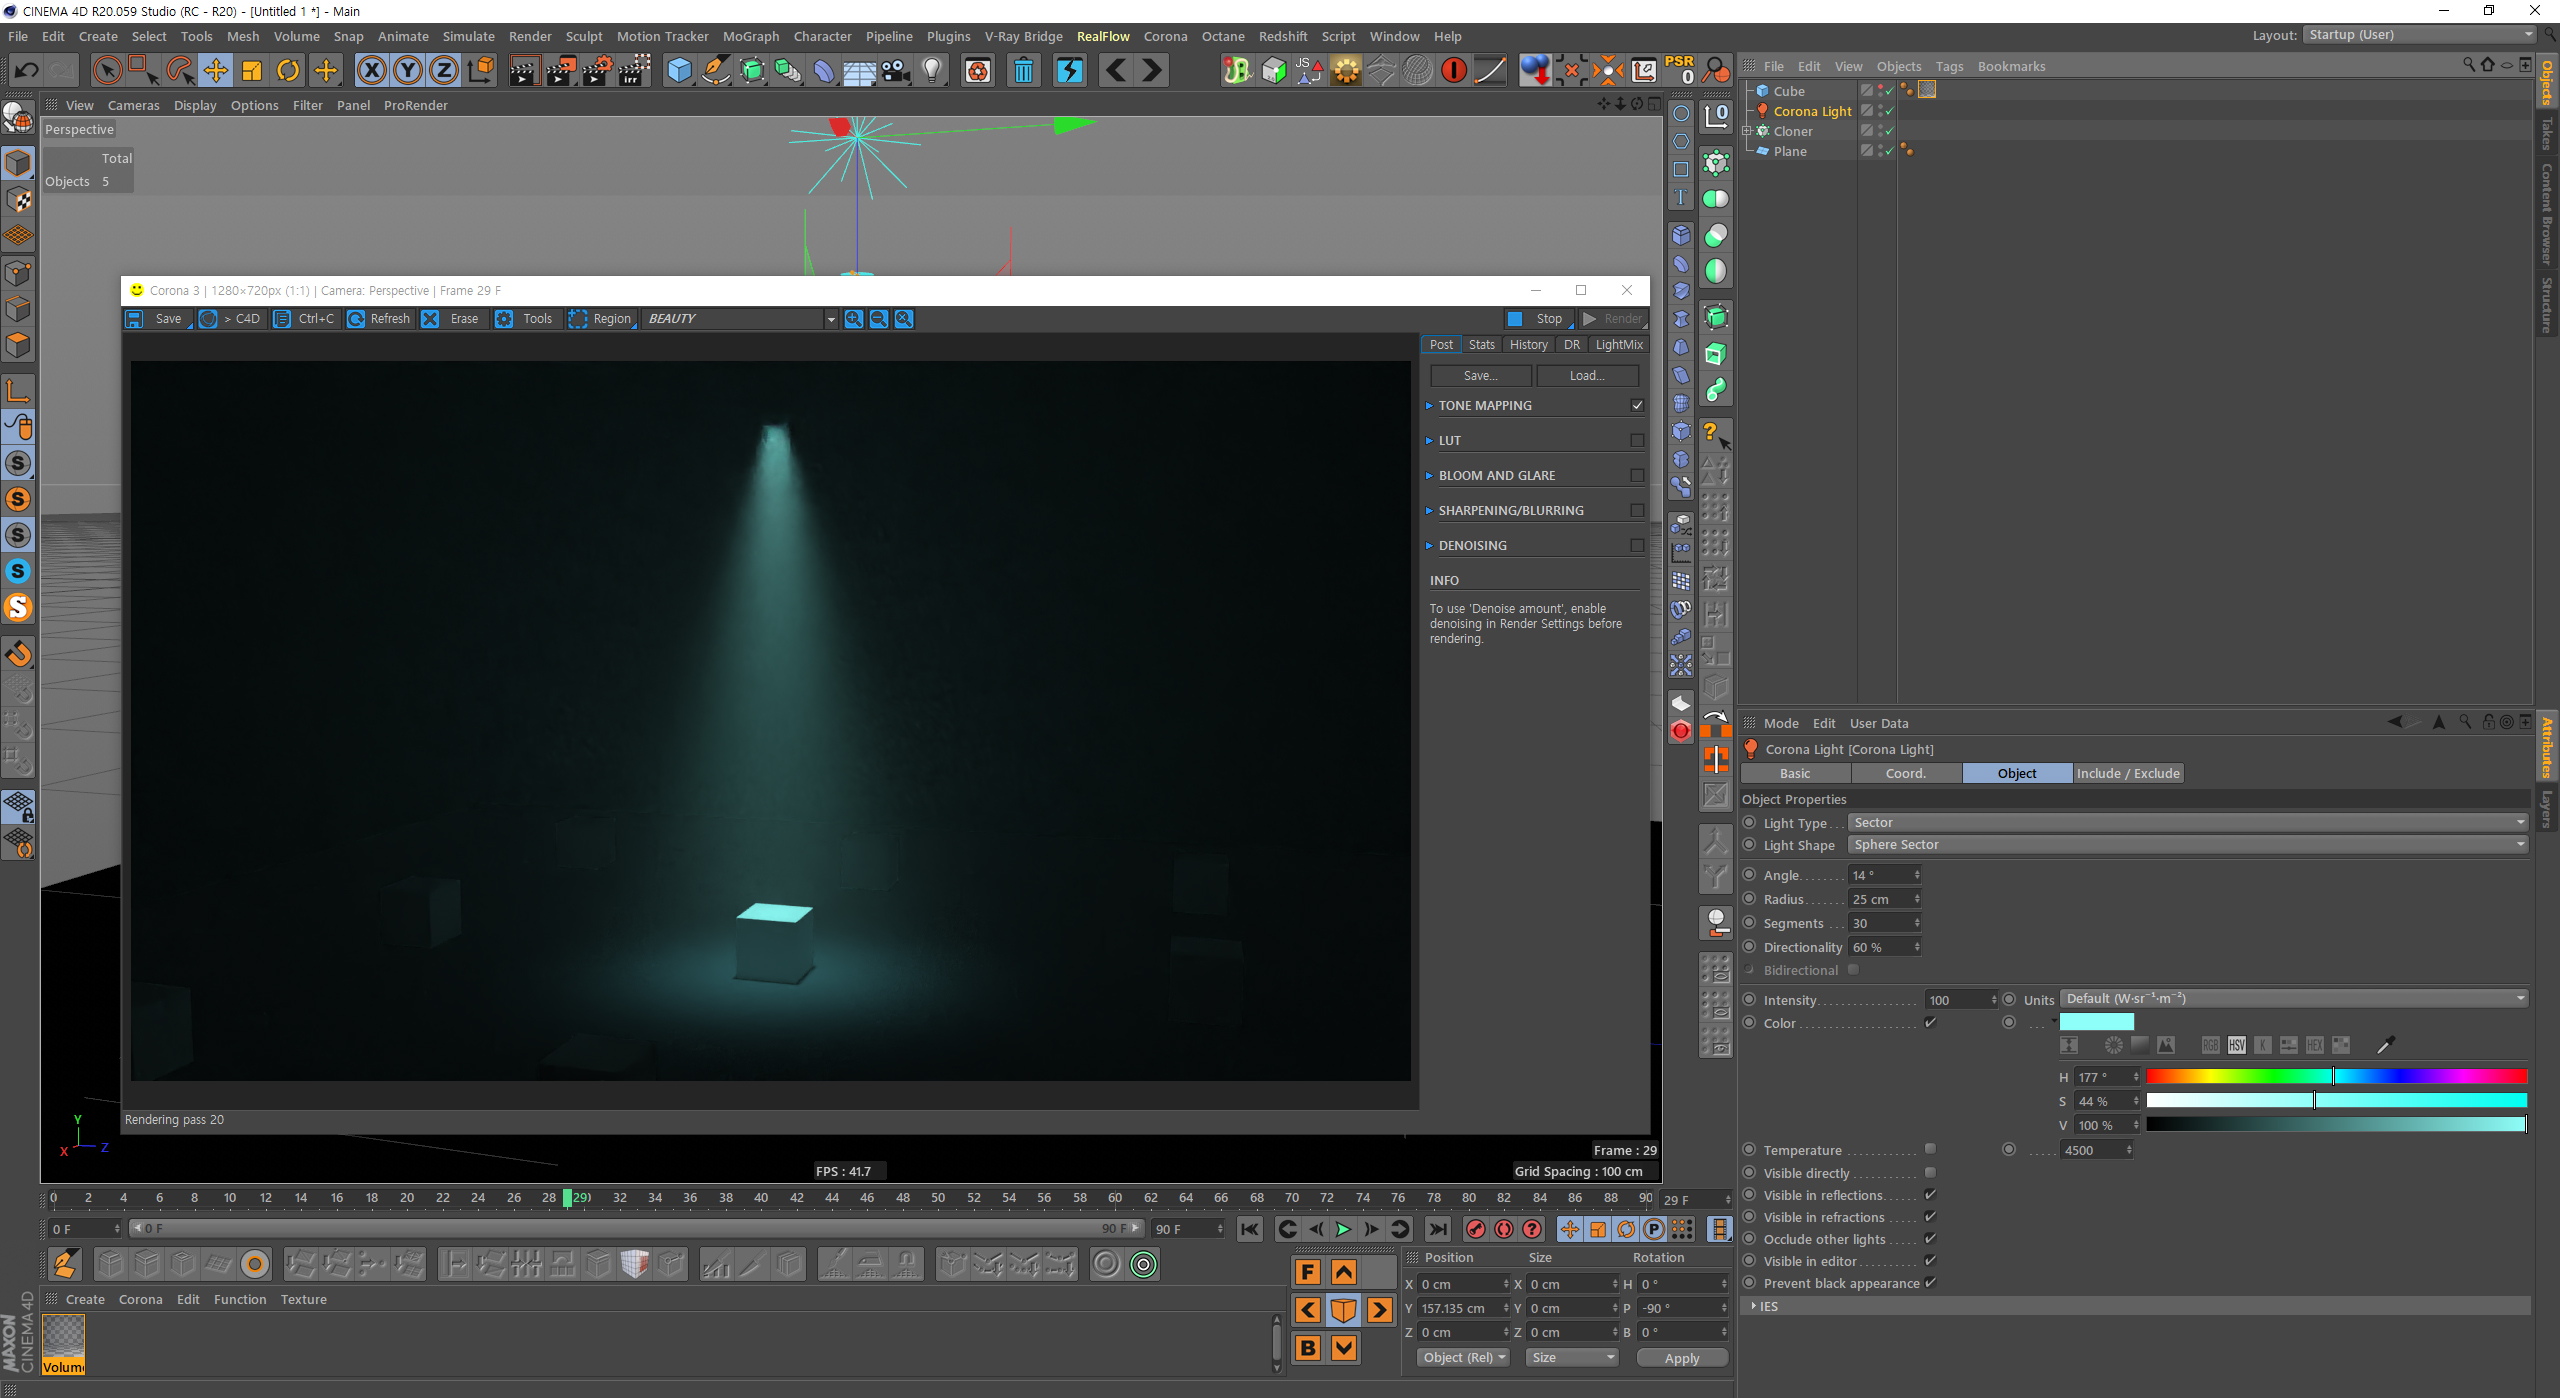Open the MoGraph menu

click(750, 36)
